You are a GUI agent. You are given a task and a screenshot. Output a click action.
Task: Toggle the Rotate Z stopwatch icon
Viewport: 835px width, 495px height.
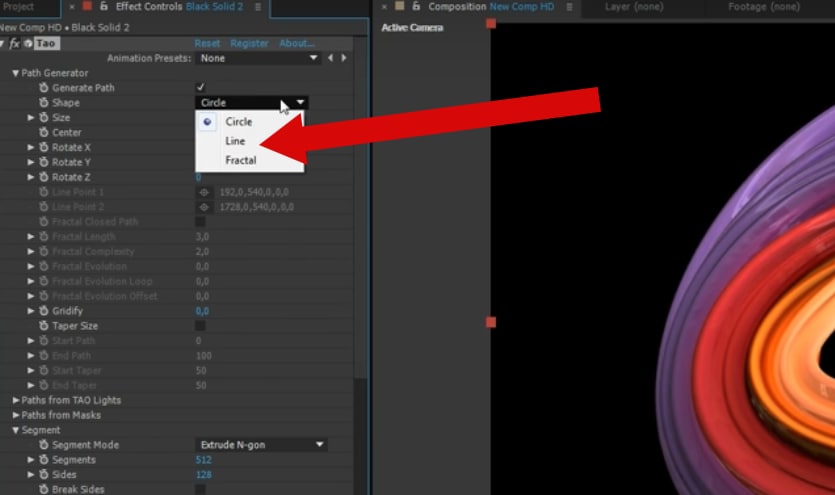click(x=44, y=177)
